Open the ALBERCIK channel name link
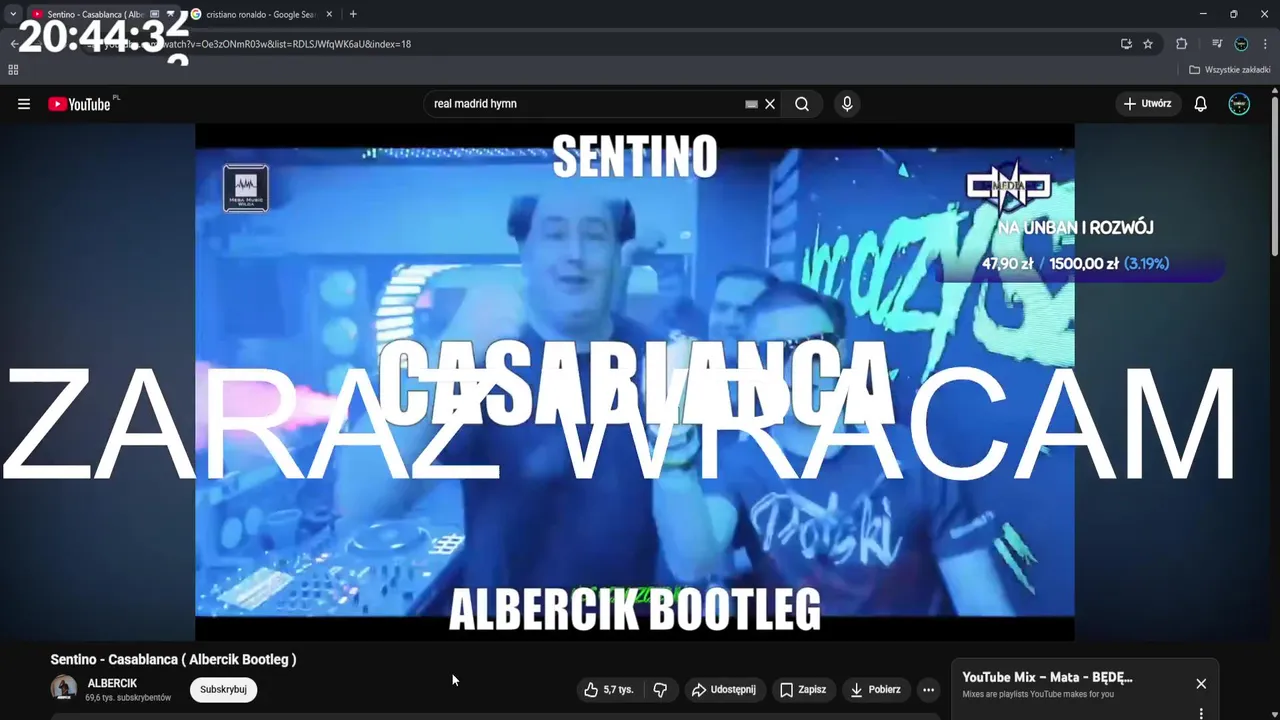Image resolution: width=1280 pixels, height=720 pixels. [112, 684]
